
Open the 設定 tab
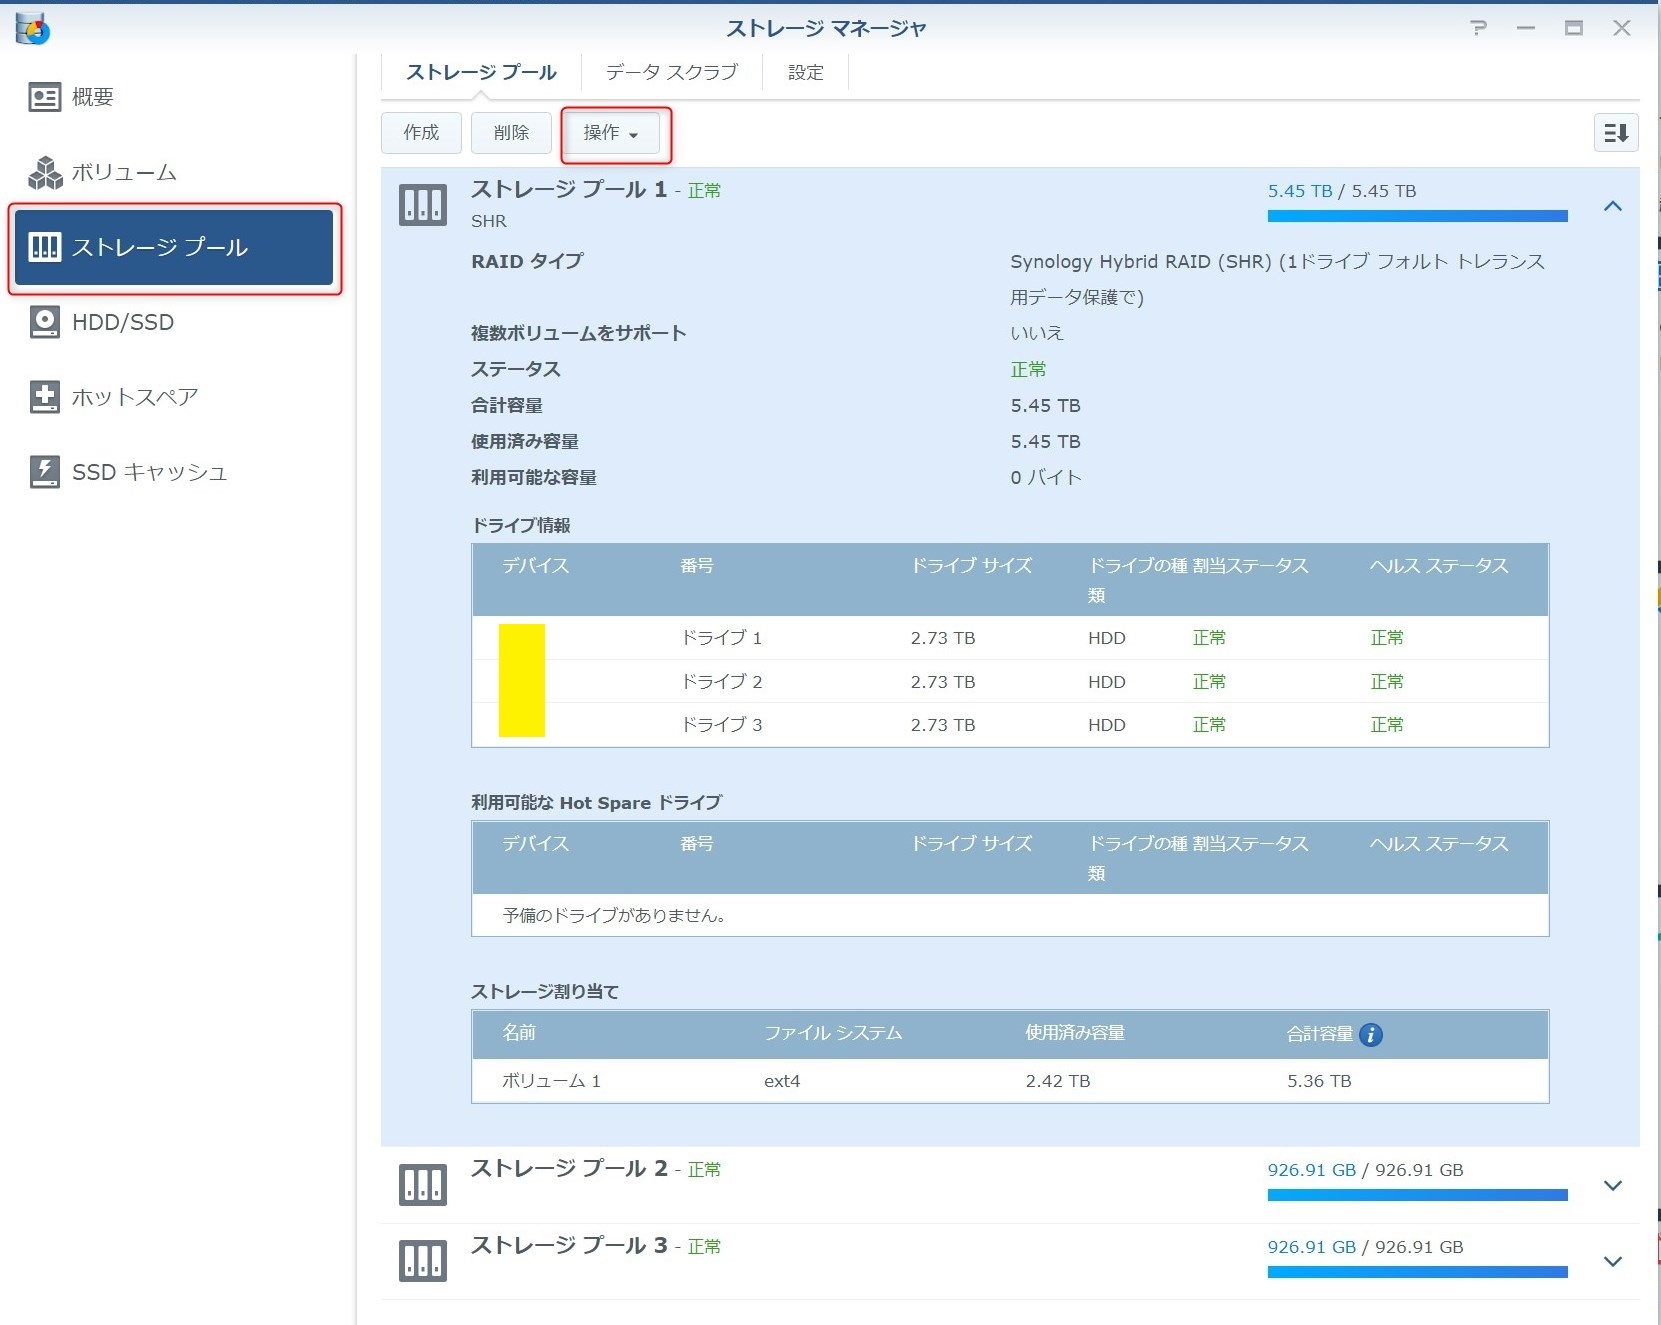(805, 72)
